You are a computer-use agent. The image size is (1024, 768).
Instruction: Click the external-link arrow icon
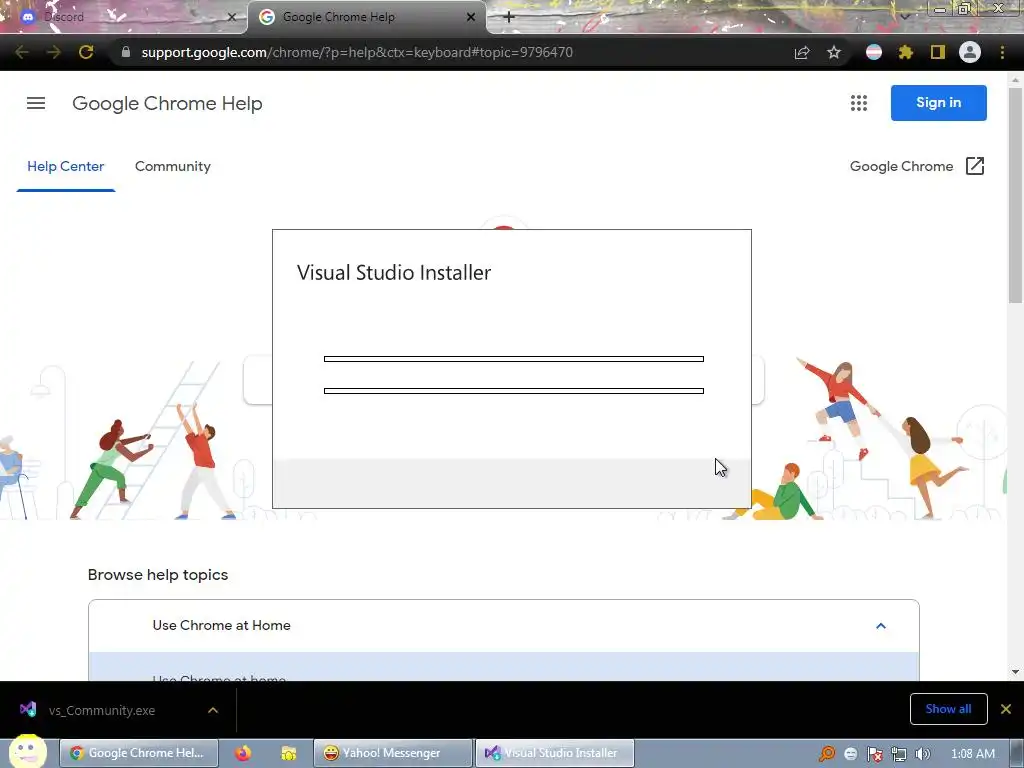(x=974, y=166)
